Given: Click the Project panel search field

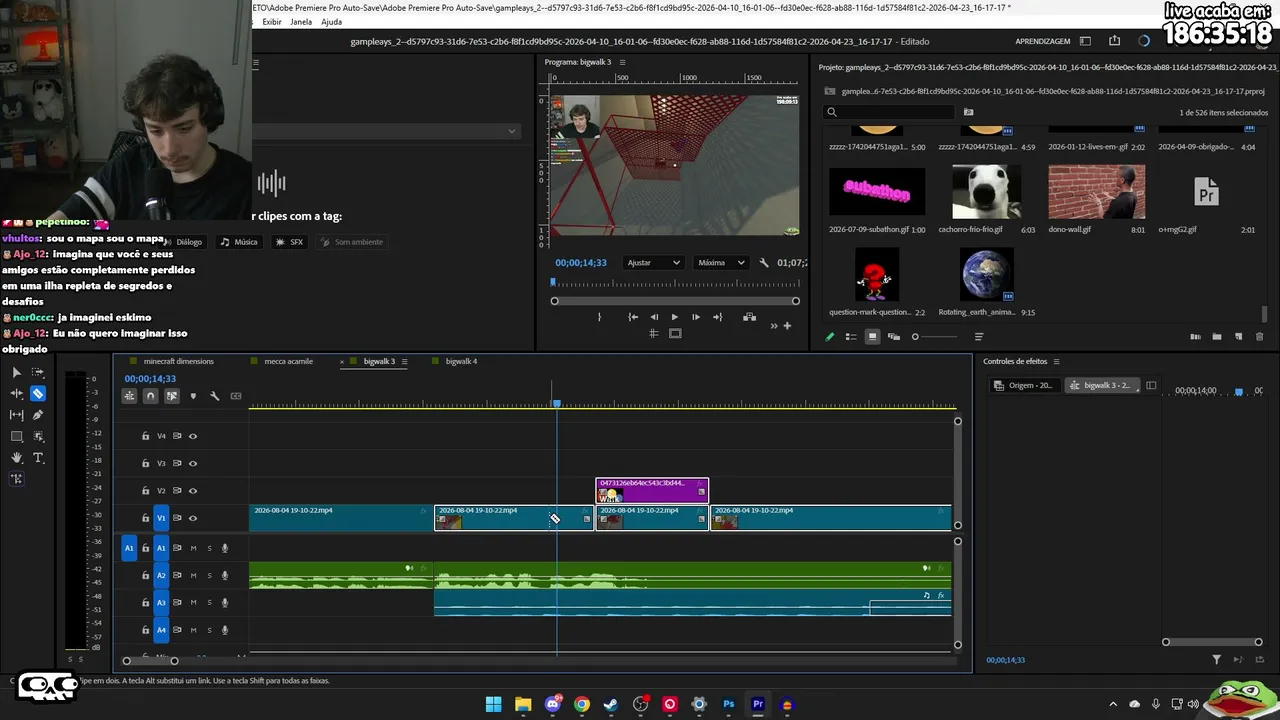Looking at the screenshot, I should (x=890, y=112).
